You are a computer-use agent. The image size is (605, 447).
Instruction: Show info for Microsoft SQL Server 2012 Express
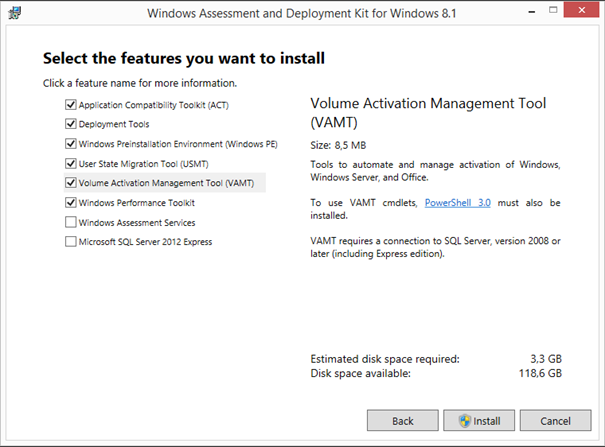coord(145,242)
